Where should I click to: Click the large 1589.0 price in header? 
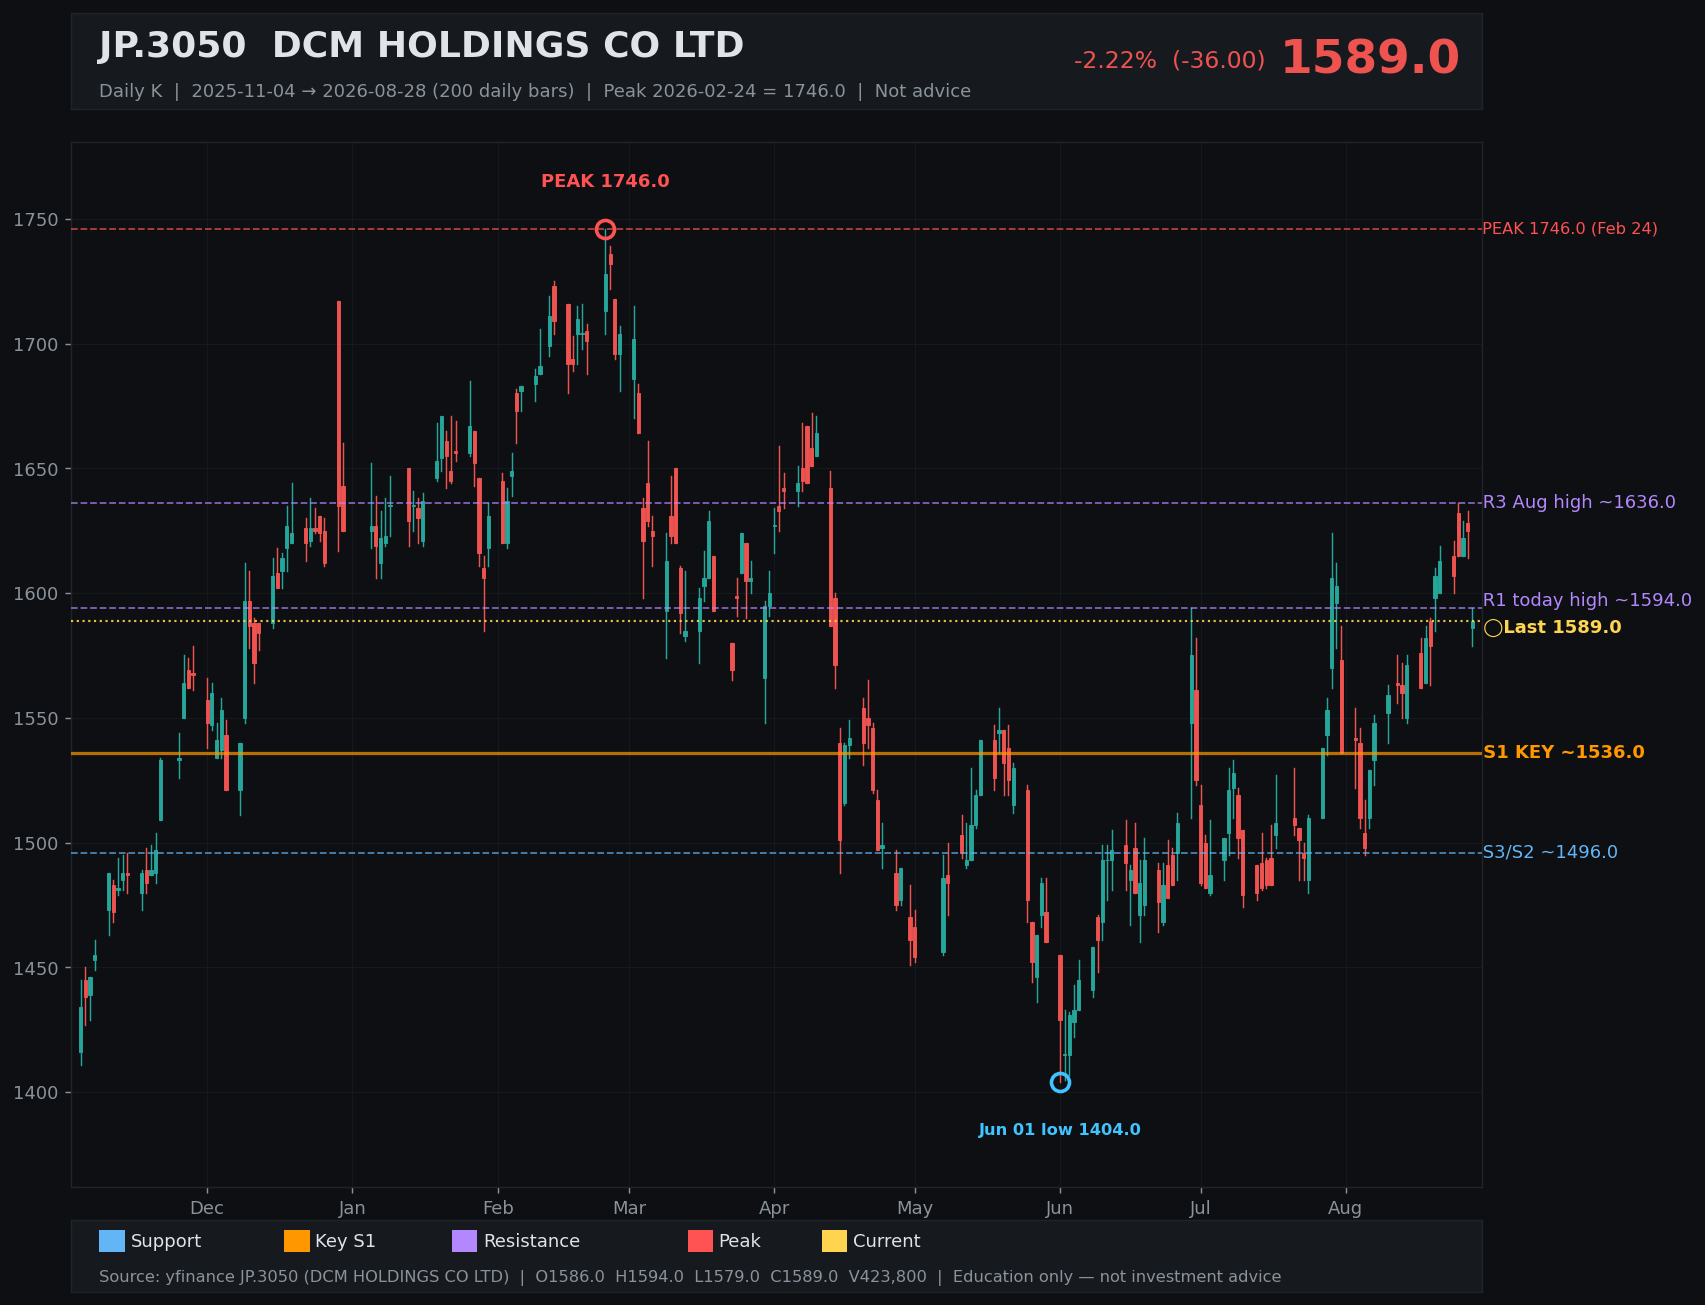pyautogui.click(x=1370, y=58)
